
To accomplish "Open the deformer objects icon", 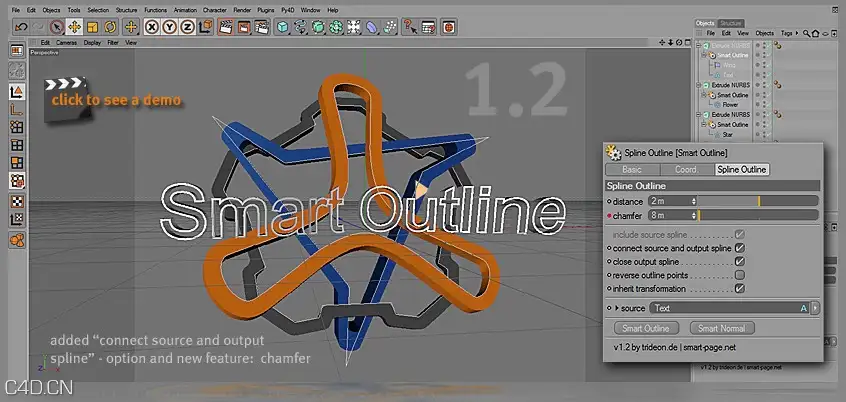I will coord(371,26).
